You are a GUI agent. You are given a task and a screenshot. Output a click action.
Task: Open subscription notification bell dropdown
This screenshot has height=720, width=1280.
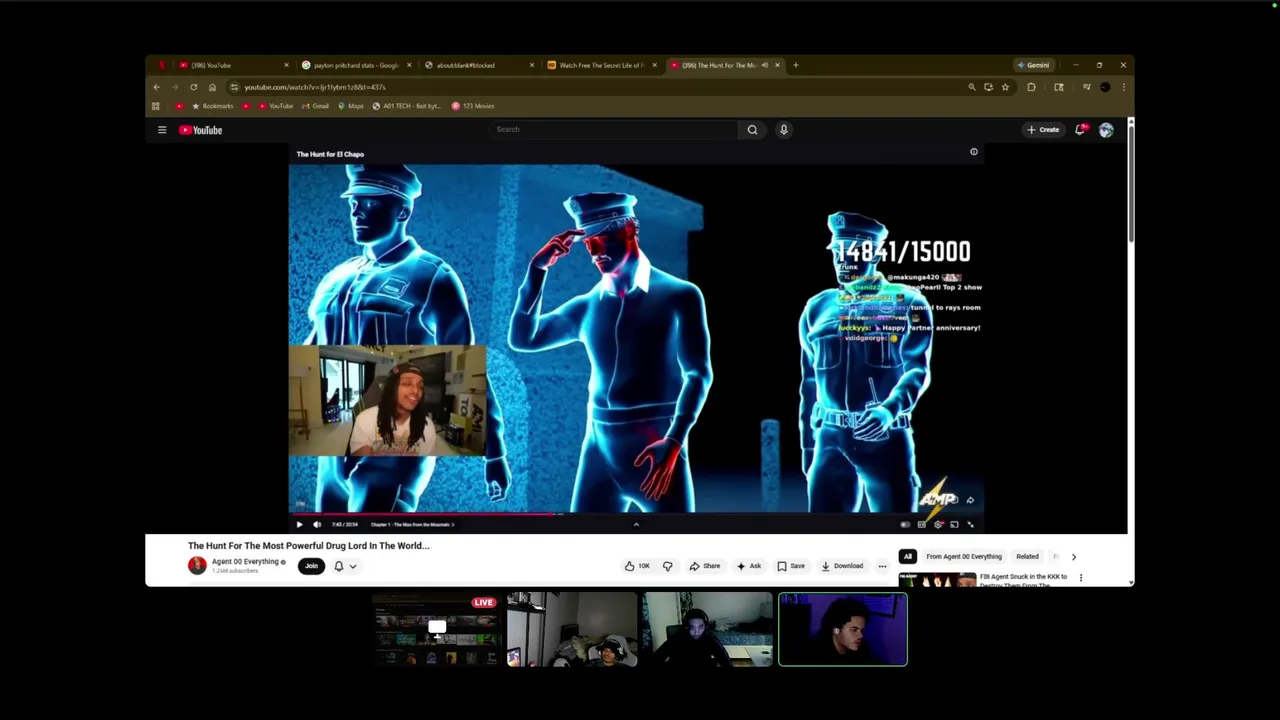(x=345, y=566)
